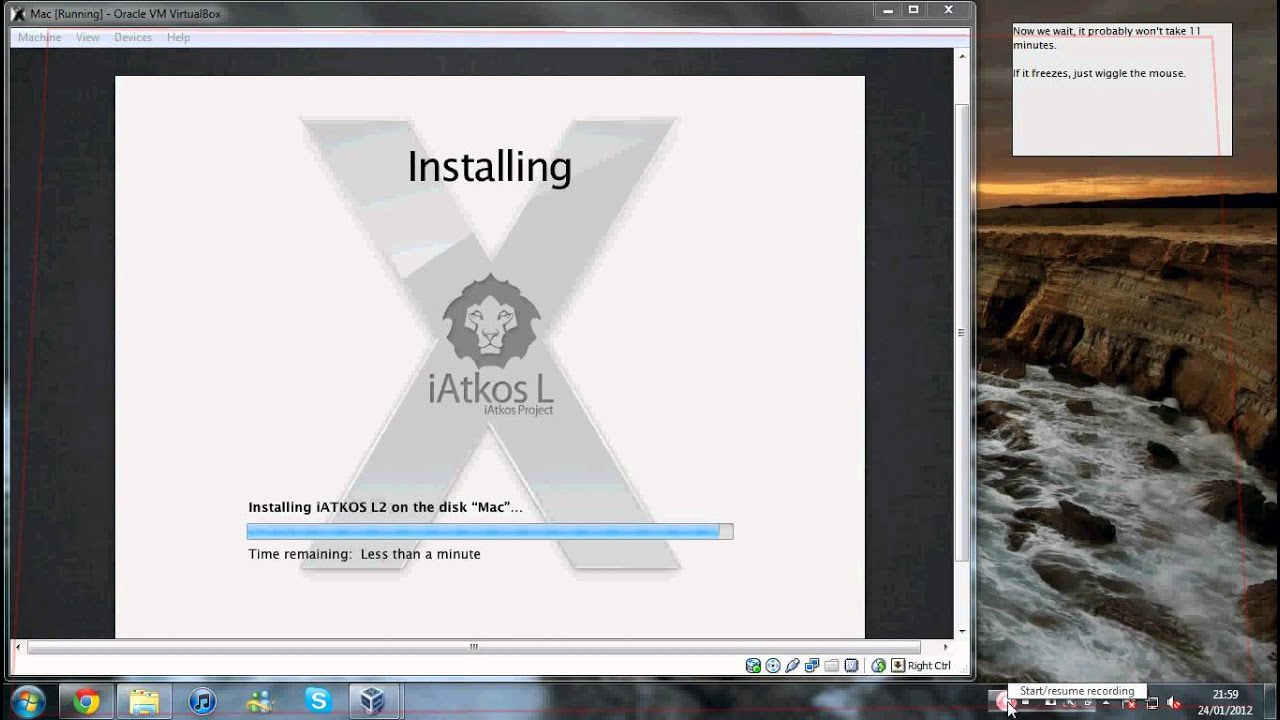
Task: Open Windows Explorer from the taskbar
Action: point(144,701)
